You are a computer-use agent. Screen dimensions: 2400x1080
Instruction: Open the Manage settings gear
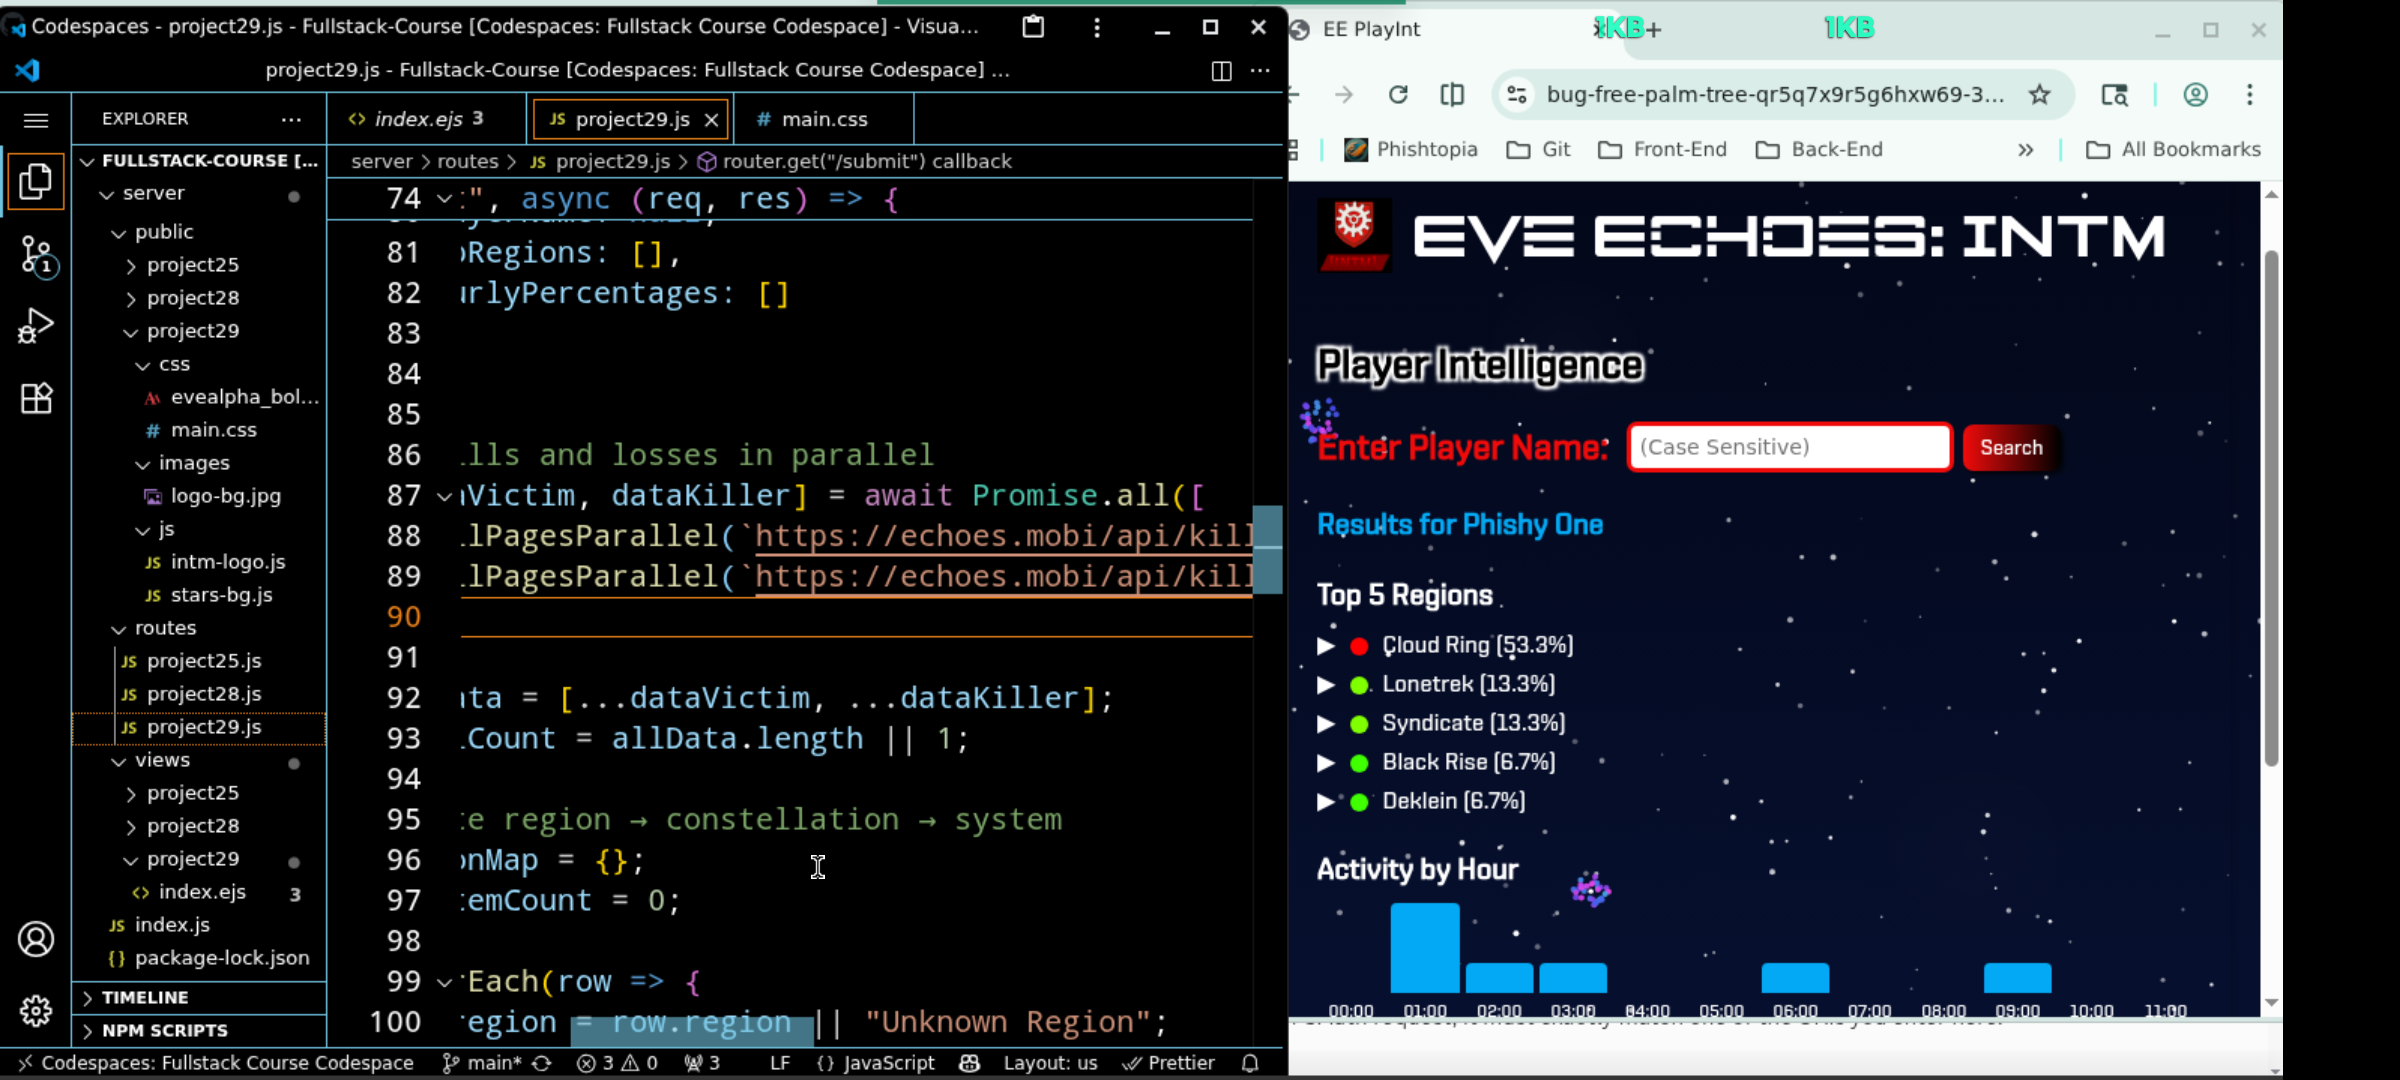pos(36,1011)
